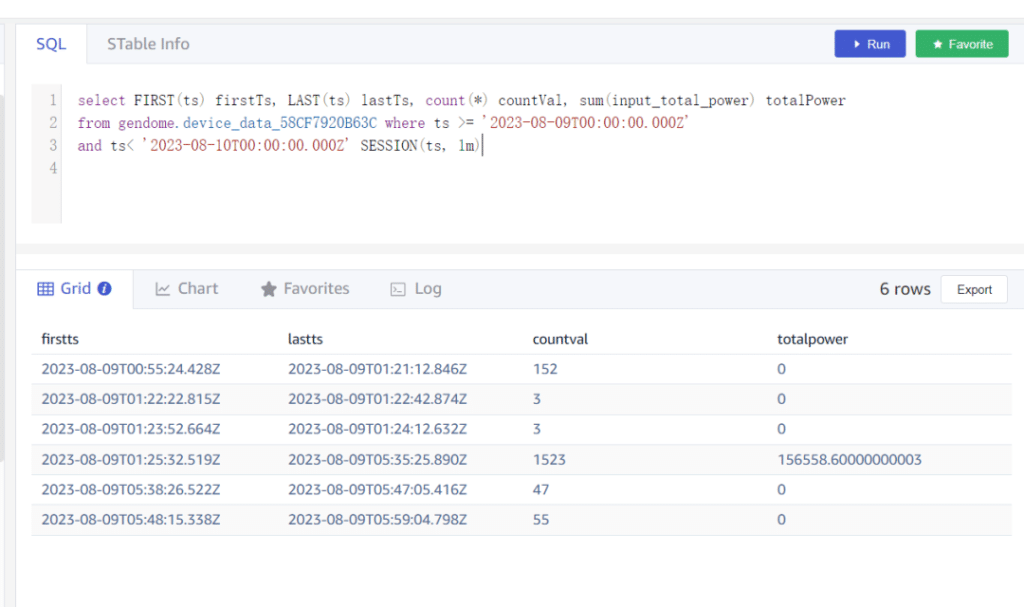Select the row with countval 1523
This screenshot has width=1024, height=607.
click(x=549, y=460)
